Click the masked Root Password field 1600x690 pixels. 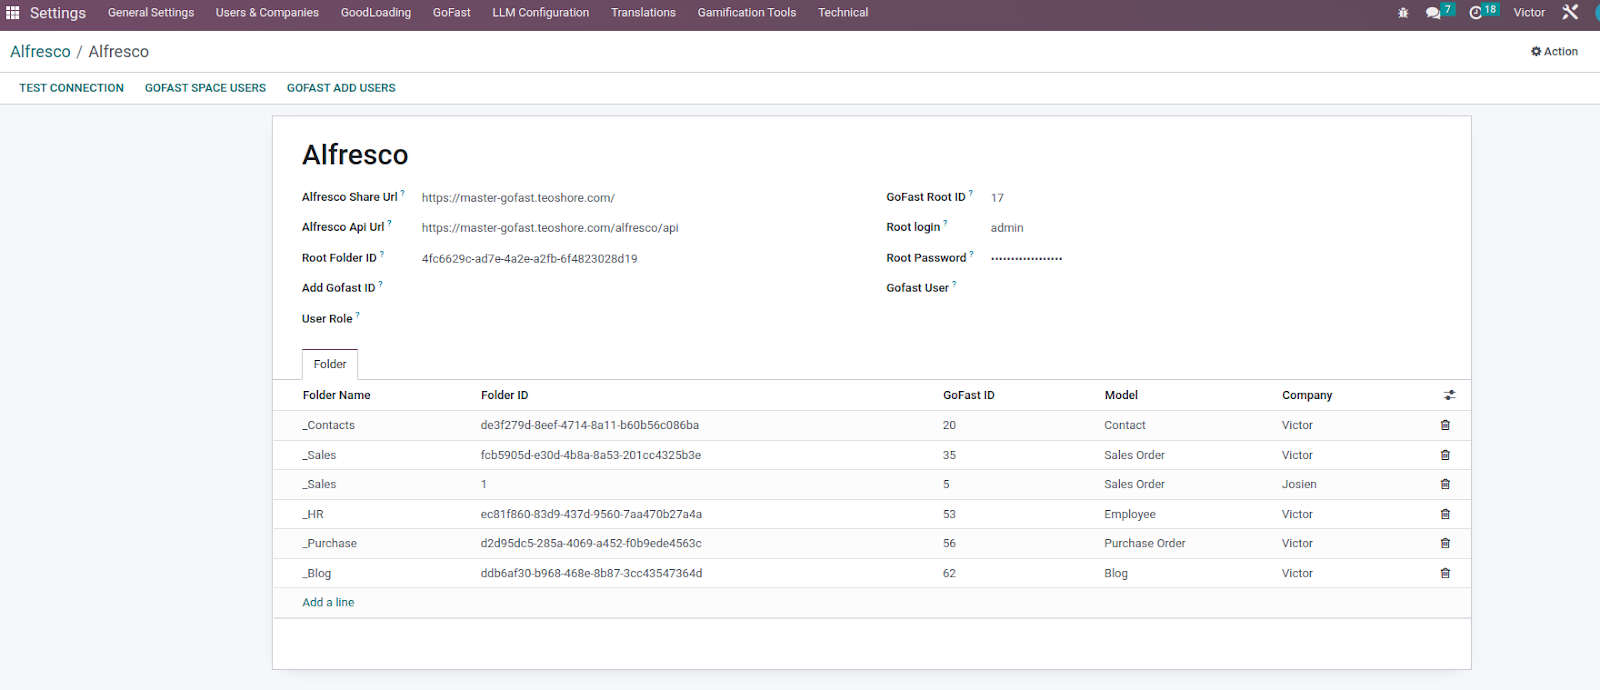click(x=1026, y=258)
